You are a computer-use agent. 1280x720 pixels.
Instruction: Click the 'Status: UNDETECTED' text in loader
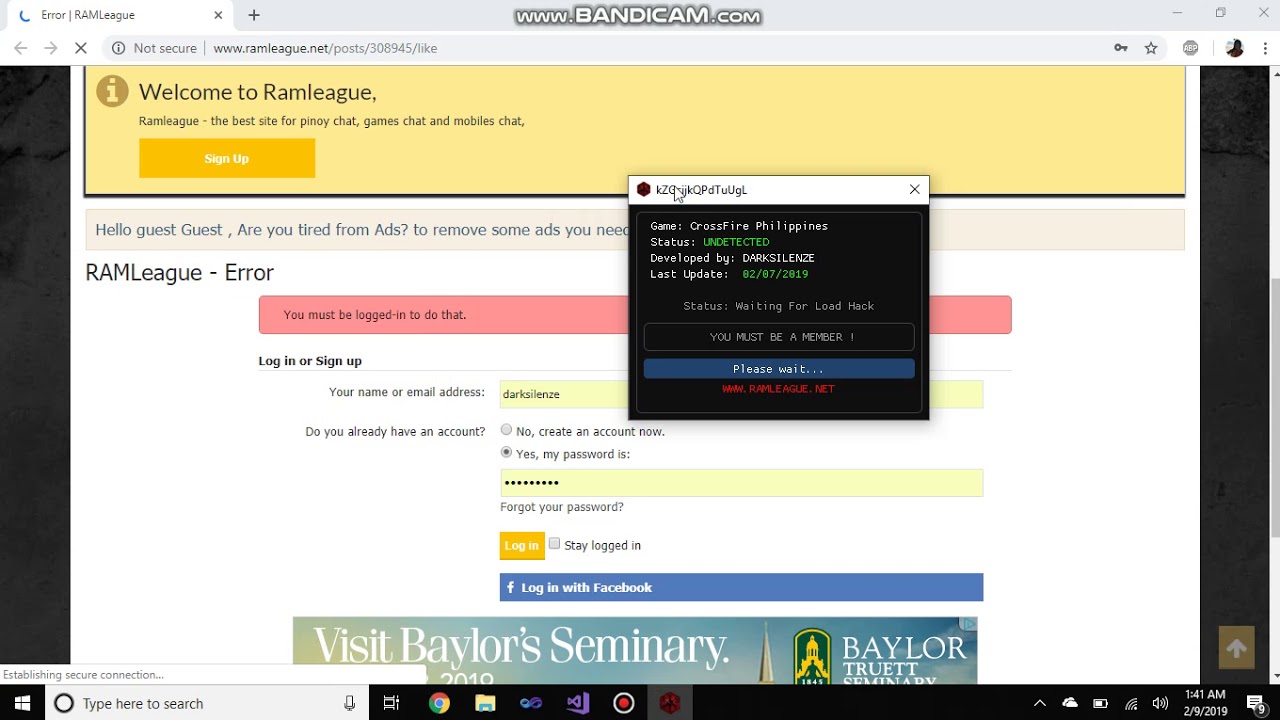point(710,242)
